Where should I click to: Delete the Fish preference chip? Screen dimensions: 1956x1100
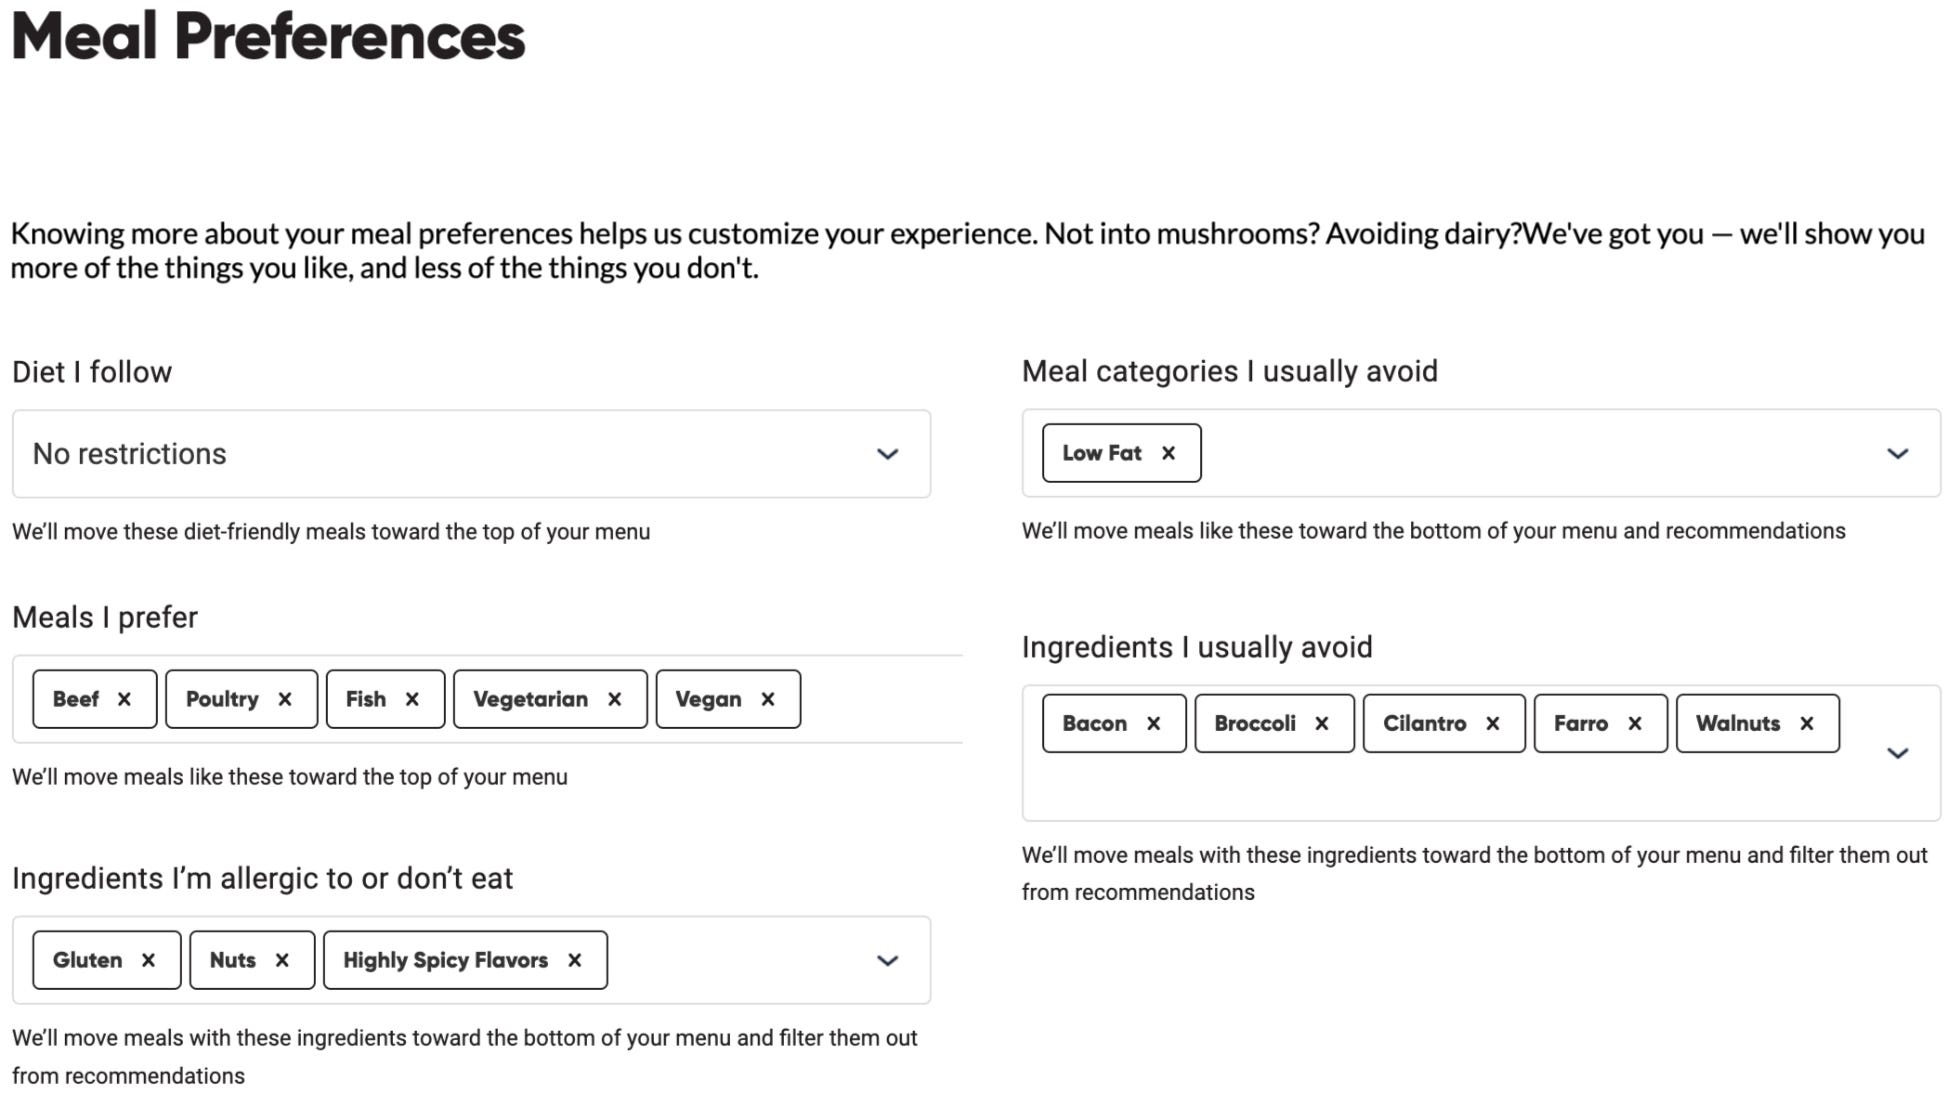point(412,699)
